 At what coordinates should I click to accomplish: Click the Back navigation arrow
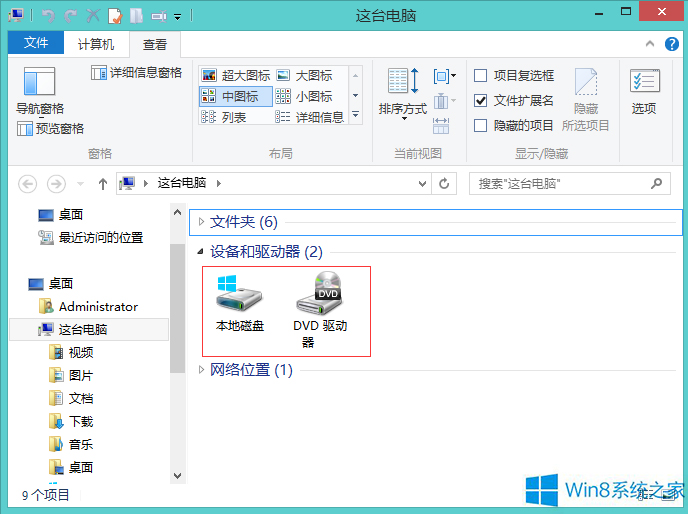(x=27, y=183)
